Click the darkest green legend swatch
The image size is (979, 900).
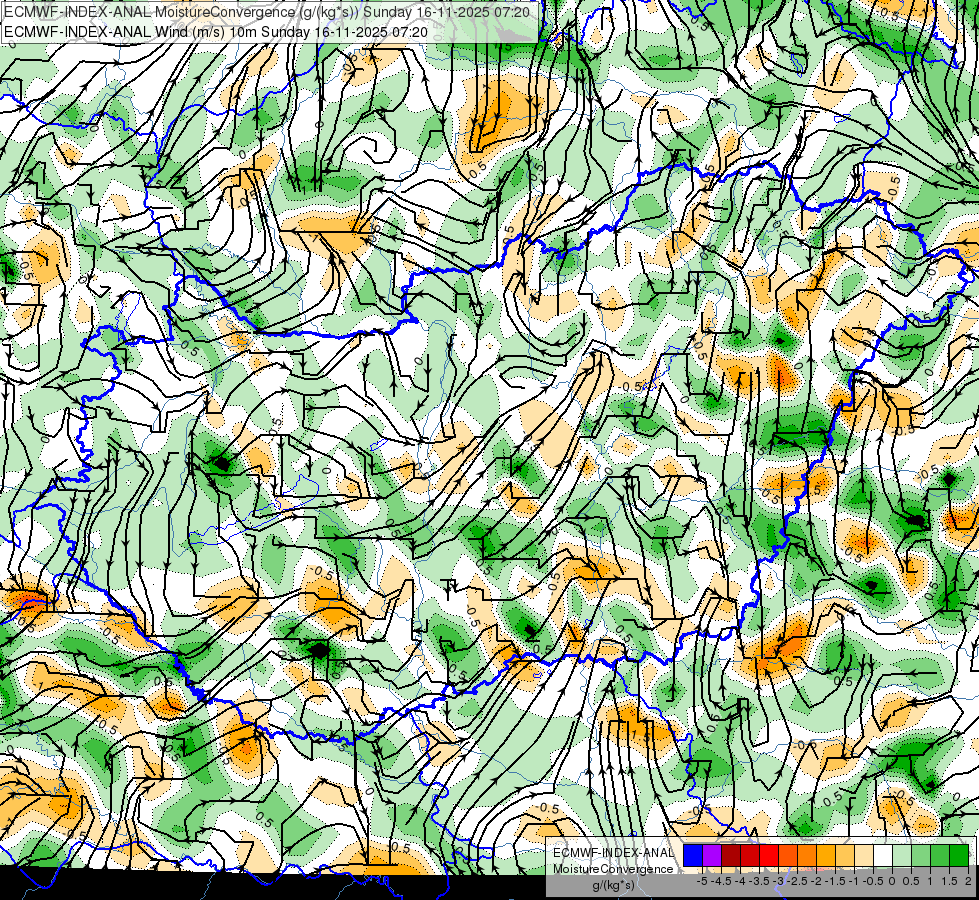coord(959,855)
